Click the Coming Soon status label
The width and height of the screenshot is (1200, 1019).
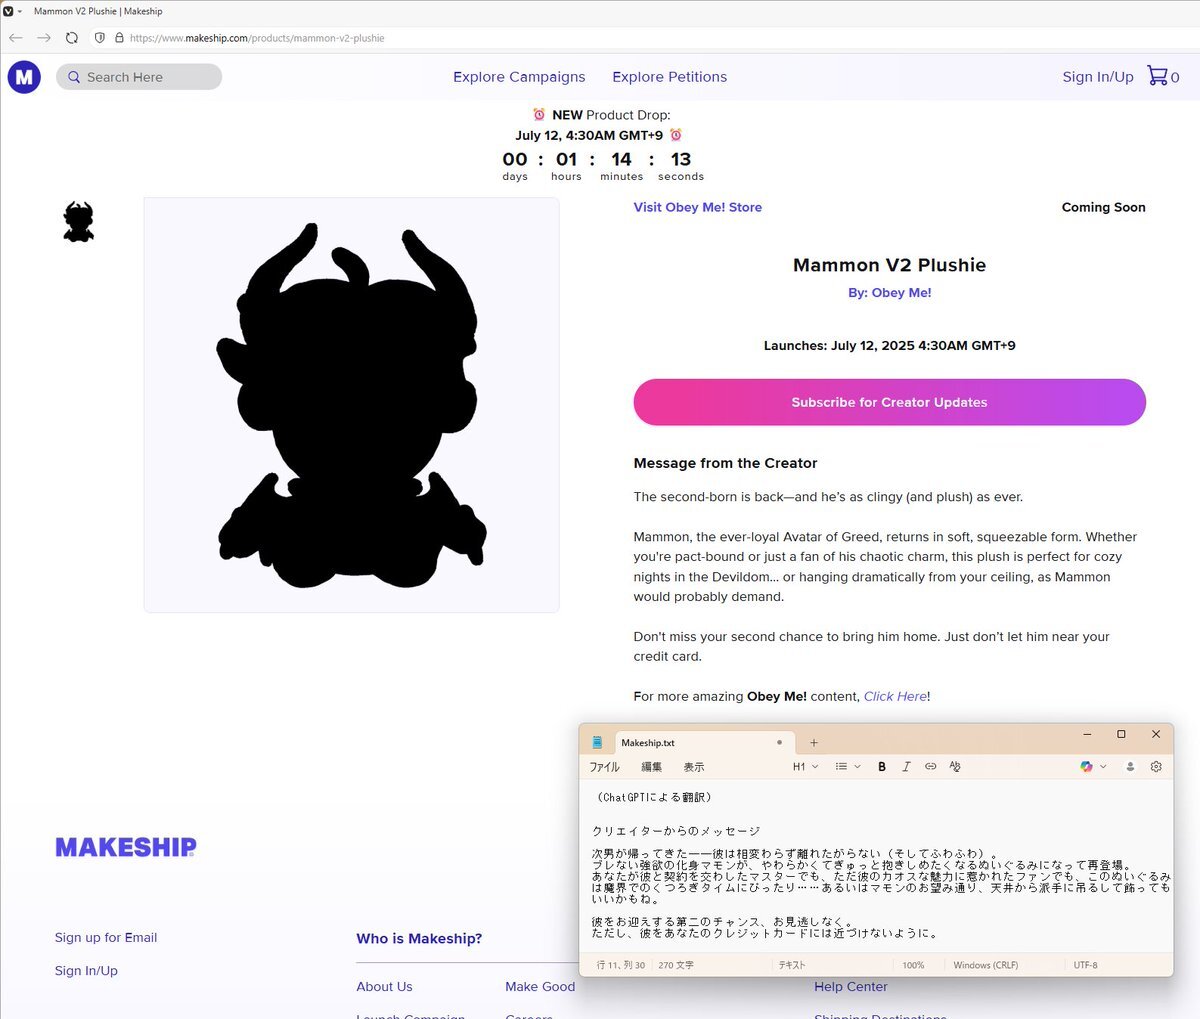point(1104,207)
